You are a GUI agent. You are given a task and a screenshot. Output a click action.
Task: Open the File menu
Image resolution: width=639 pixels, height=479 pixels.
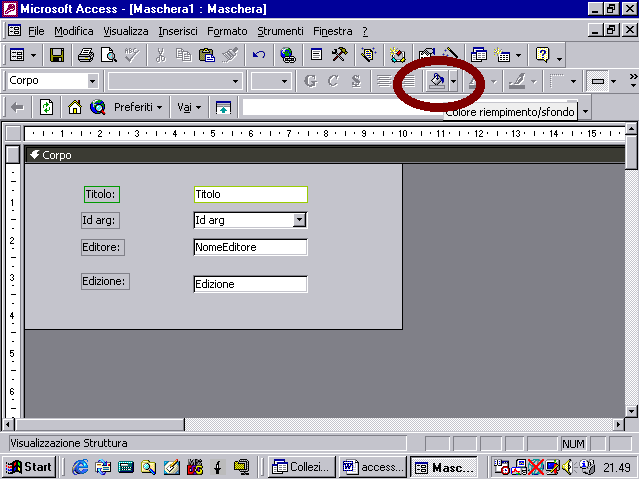[x=36, y=31]
